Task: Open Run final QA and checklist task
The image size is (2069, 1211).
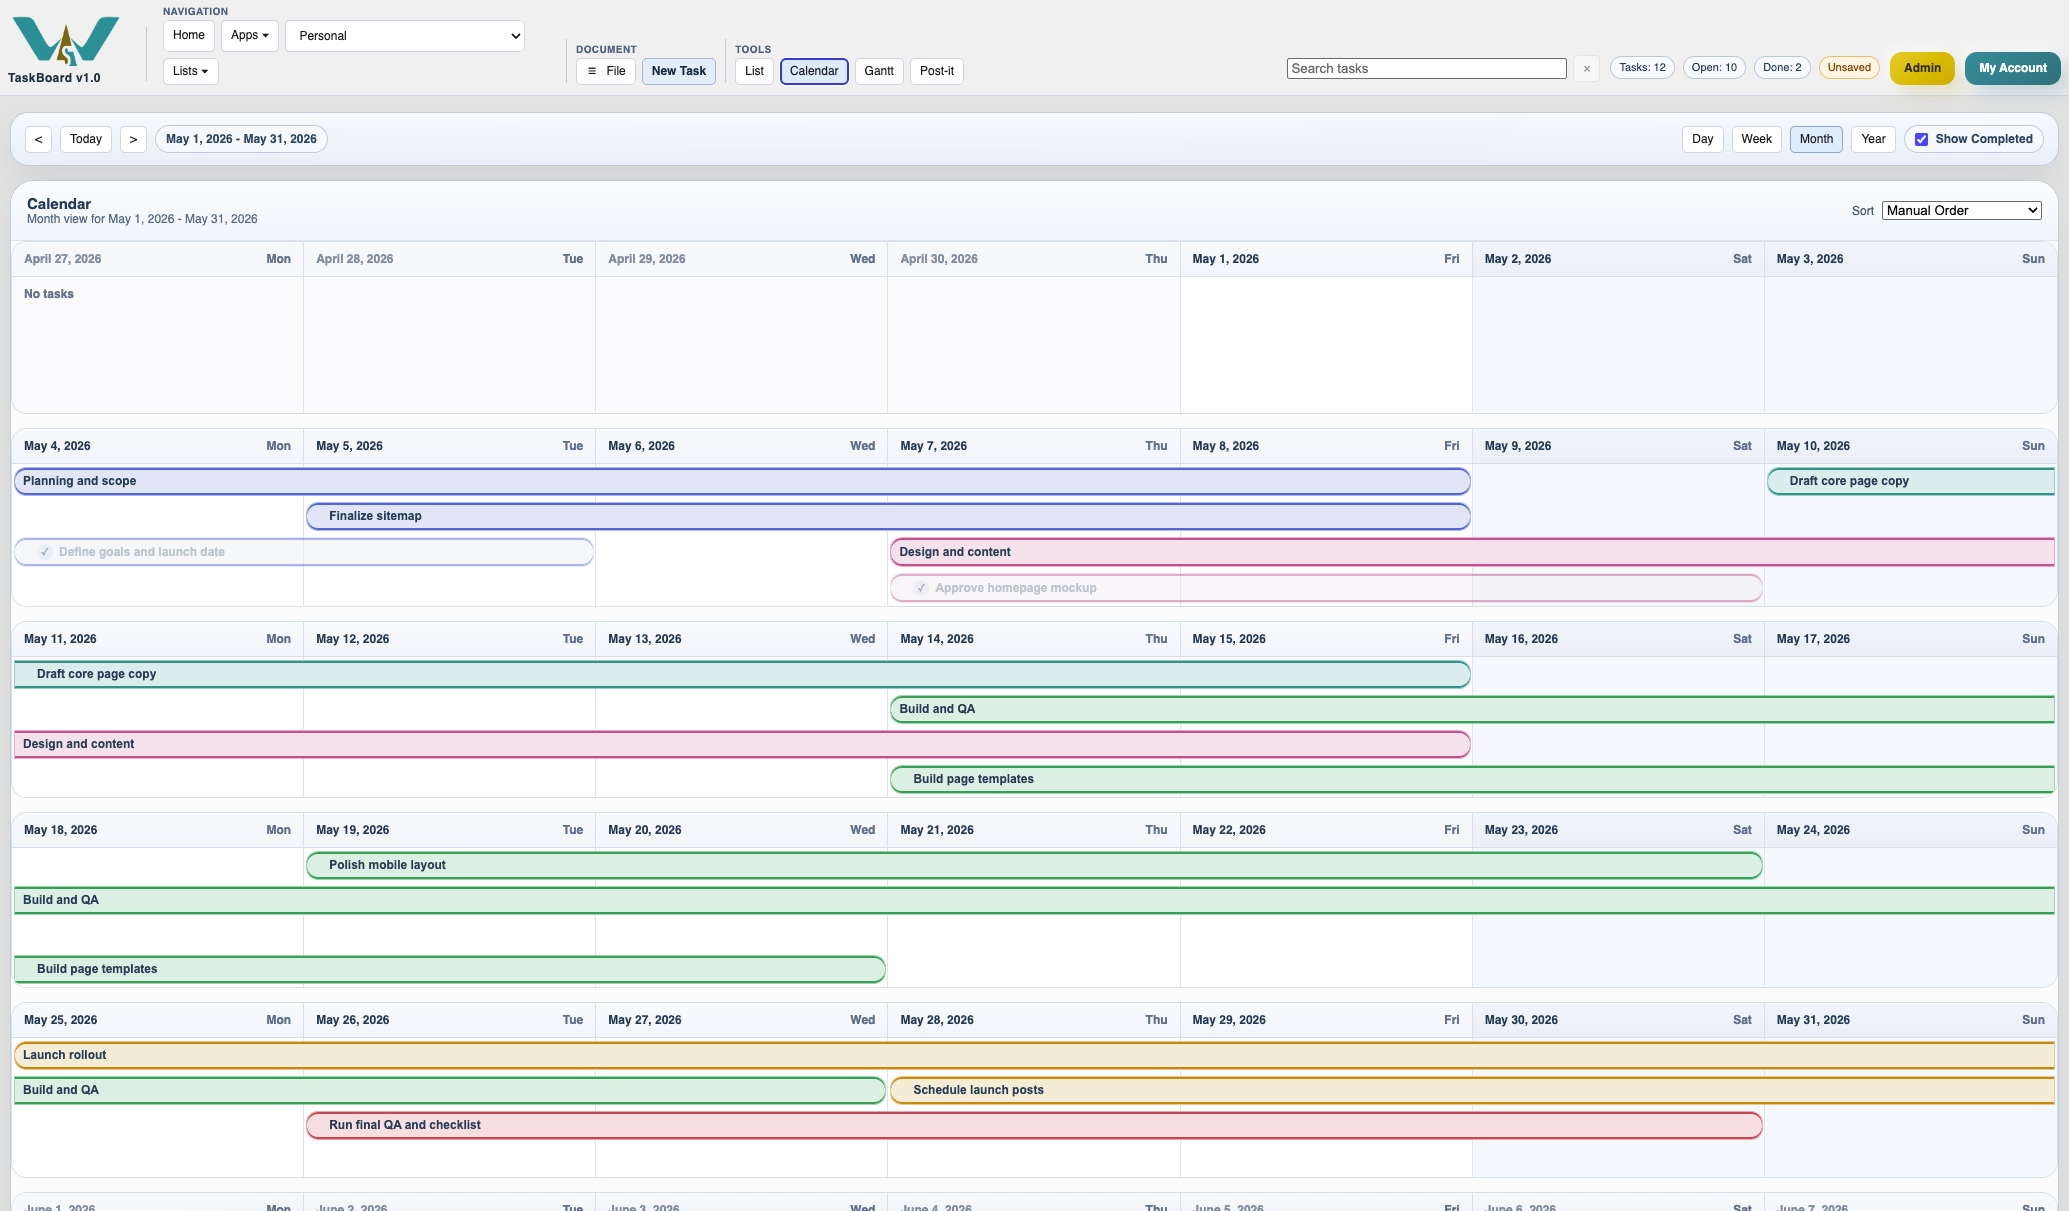Action: click(x=1034, y=1125)
